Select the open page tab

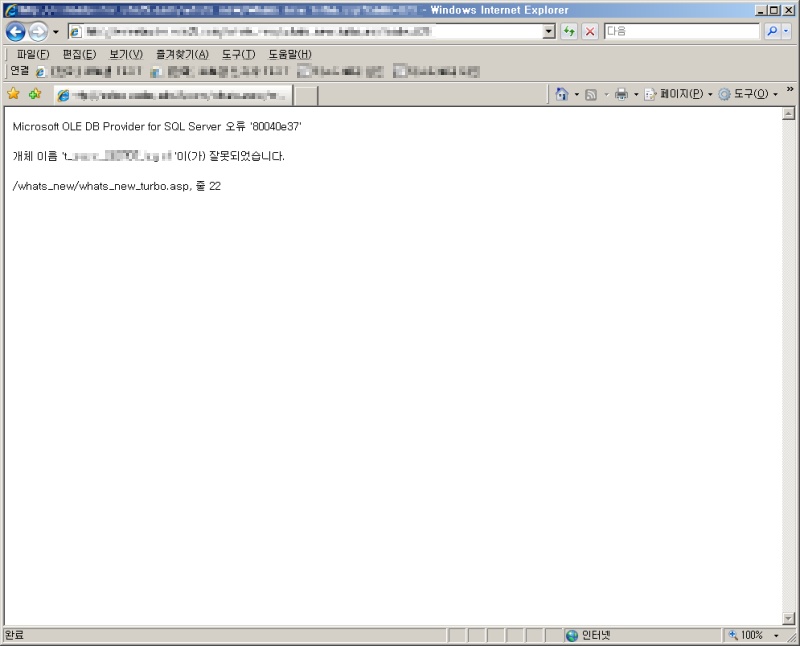pyautogui.click(x=173, y=95)
